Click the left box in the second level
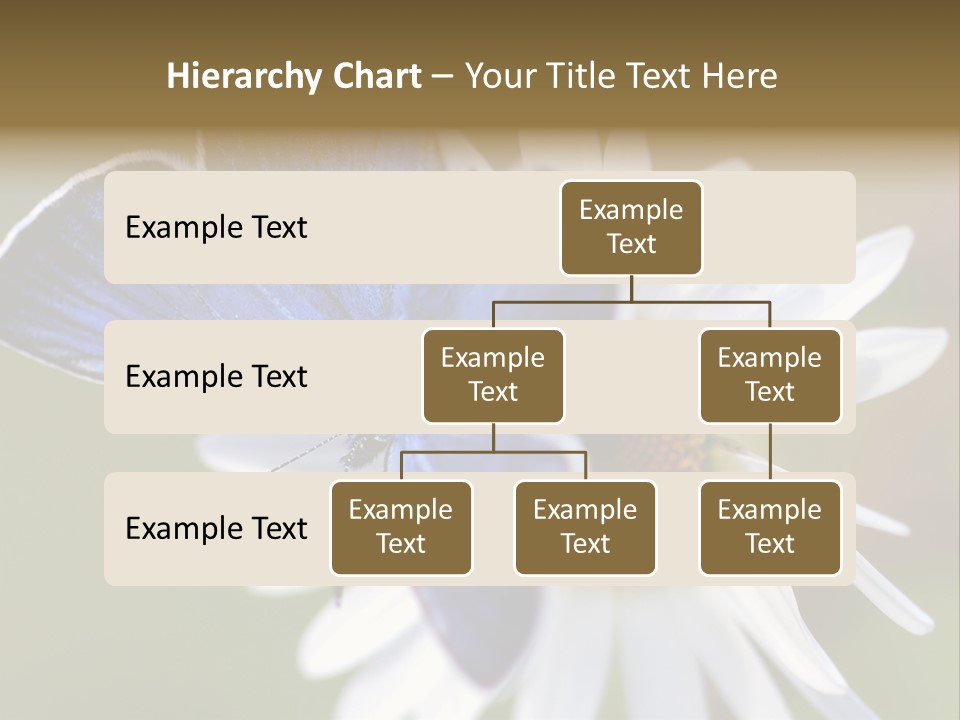The height and width of the screenshot is (720, 960). 493,375
